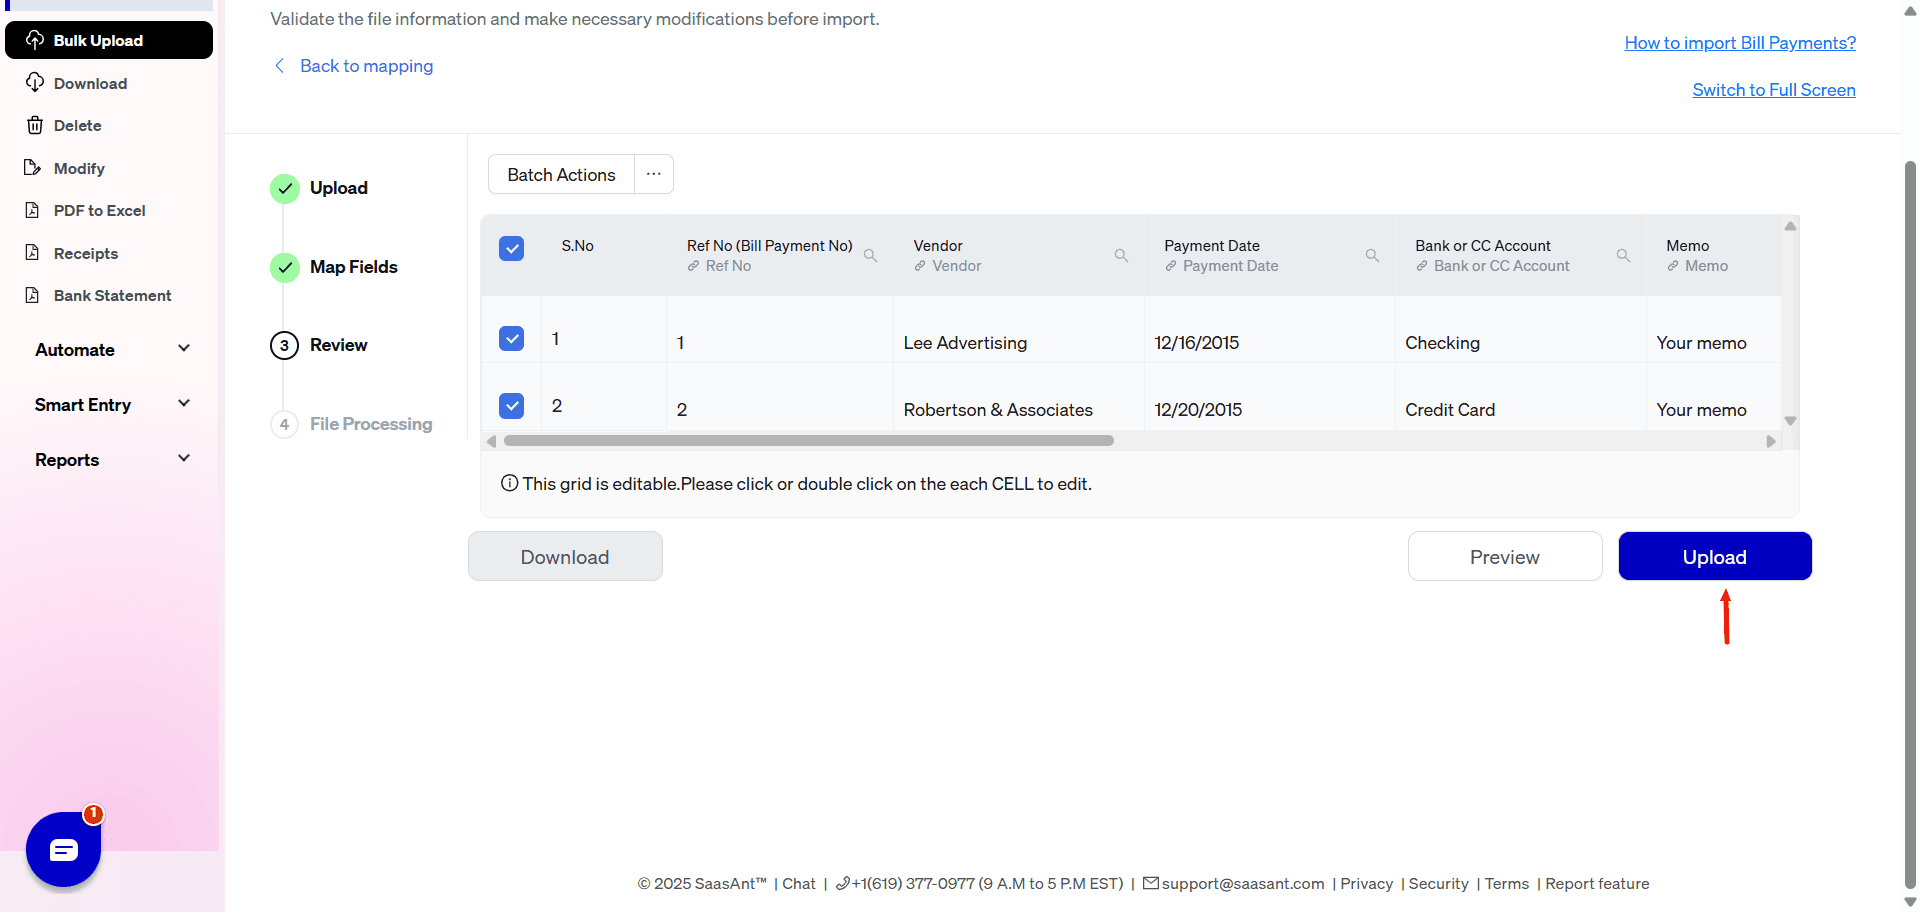Toggle the select-all header checkbox

tap(511, 248)
